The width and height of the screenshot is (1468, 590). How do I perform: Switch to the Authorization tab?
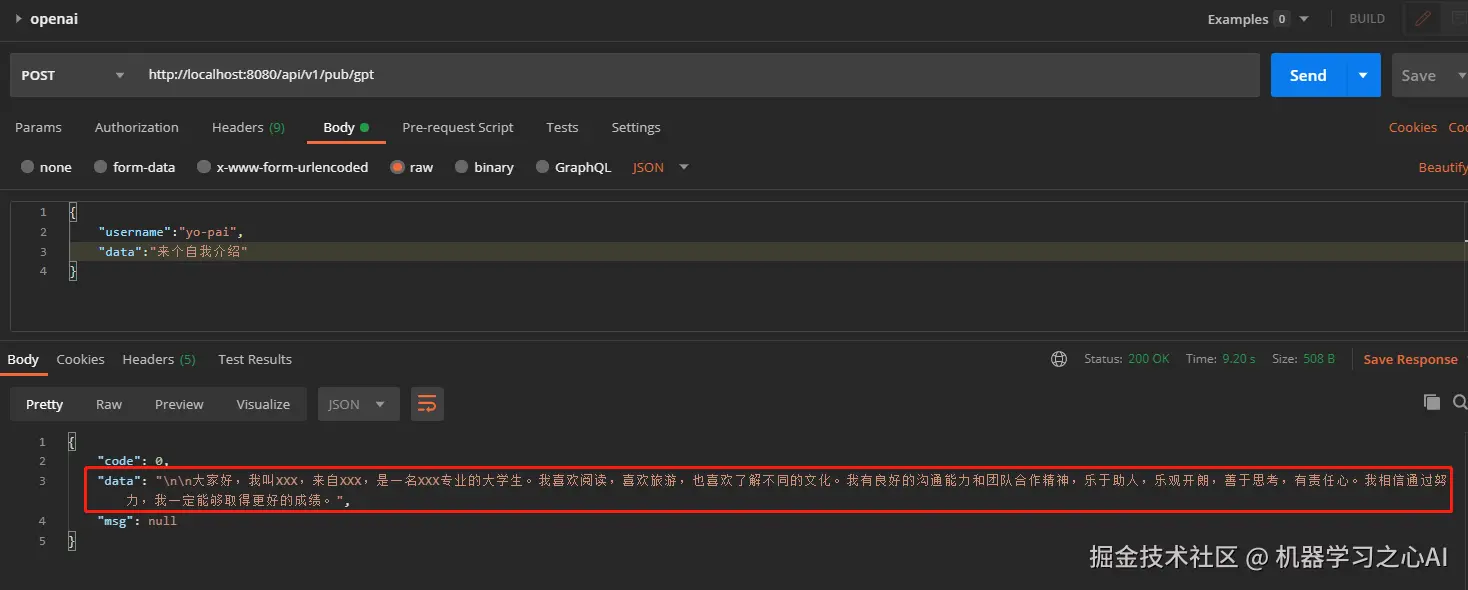[137, 127]
